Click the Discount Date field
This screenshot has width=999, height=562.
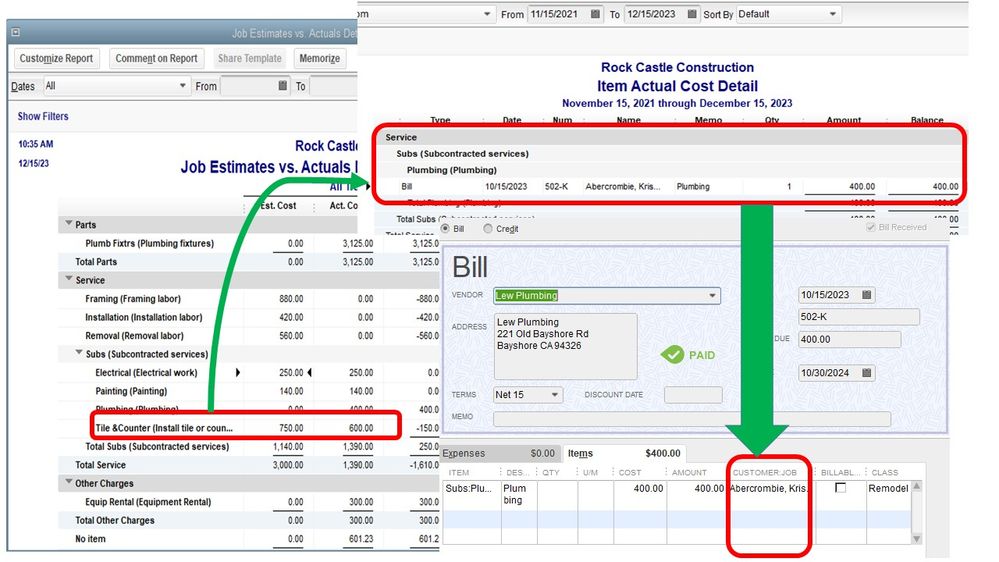693,395
